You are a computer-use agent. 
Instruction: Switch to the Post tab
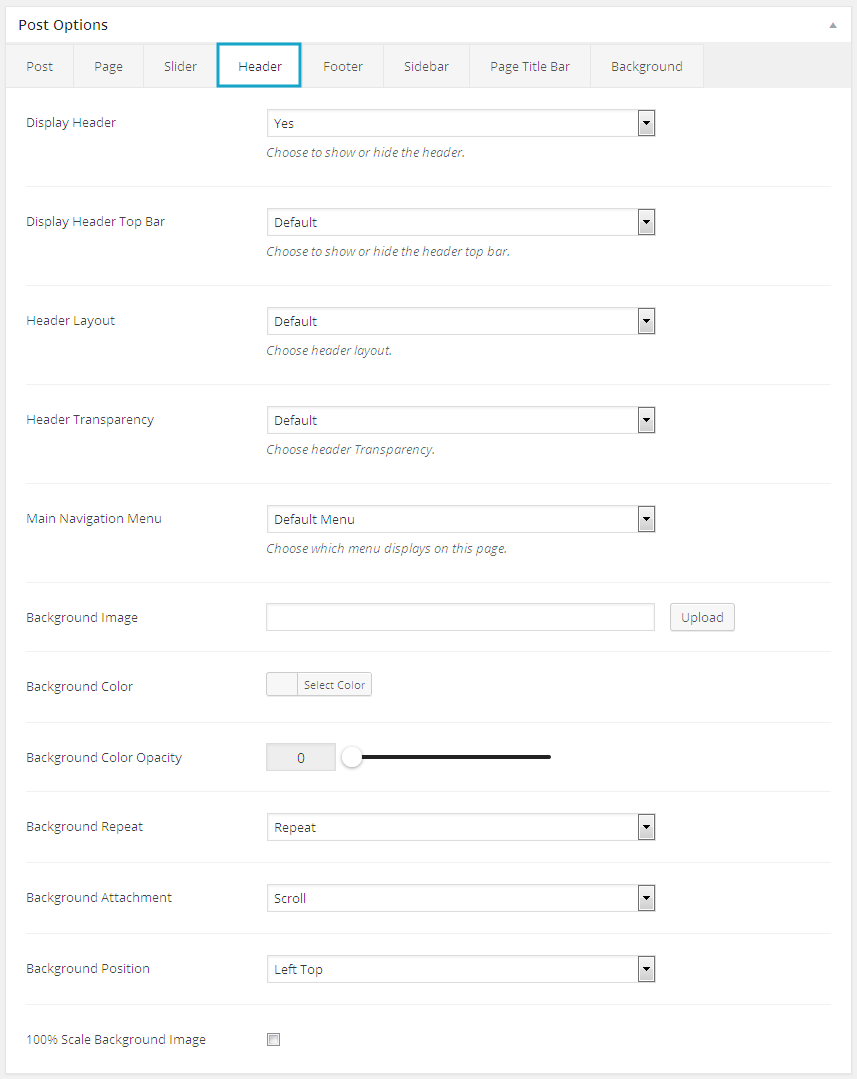click(40, 67)
